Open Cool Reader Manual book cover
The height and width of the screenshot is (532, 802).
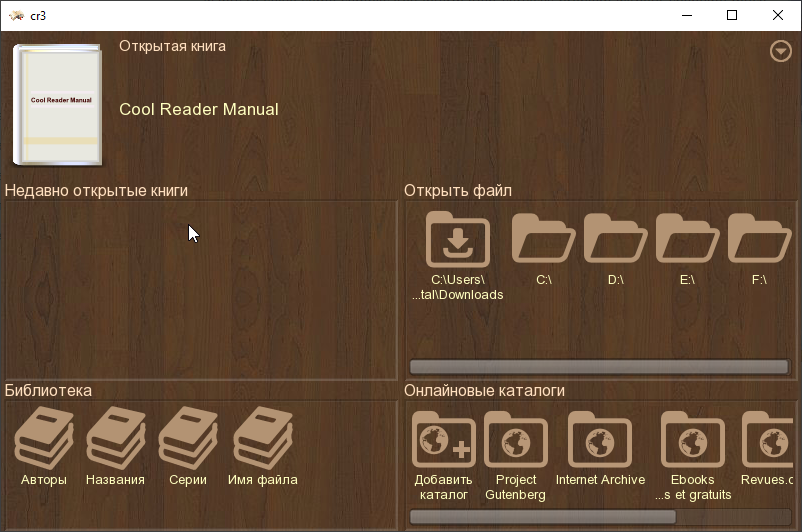[x=57, y=105]
